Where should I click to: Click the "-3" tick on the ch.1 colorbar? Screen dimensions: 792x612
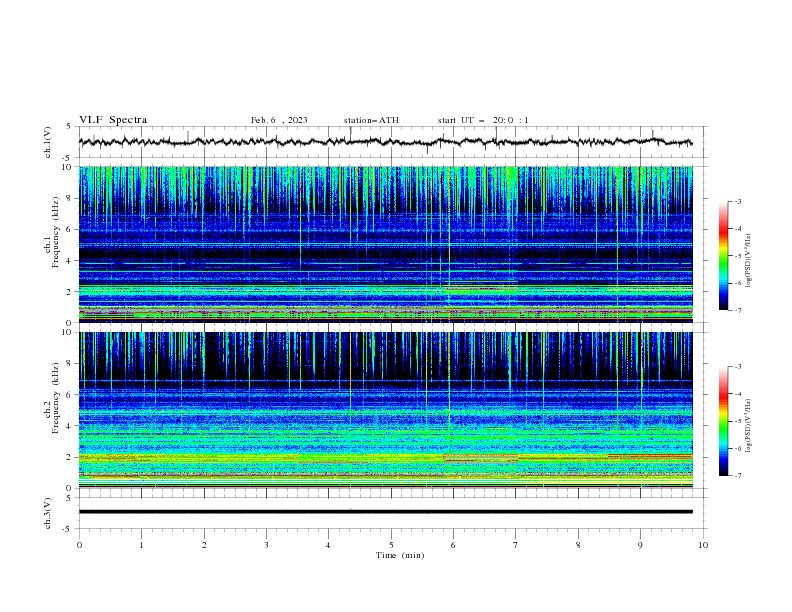738,201
